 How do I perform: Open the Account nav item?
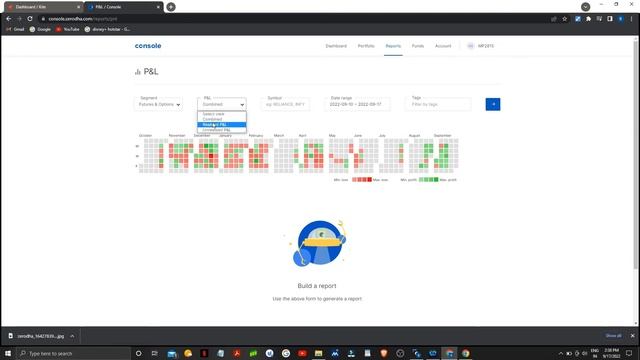[x=443, y=46]
